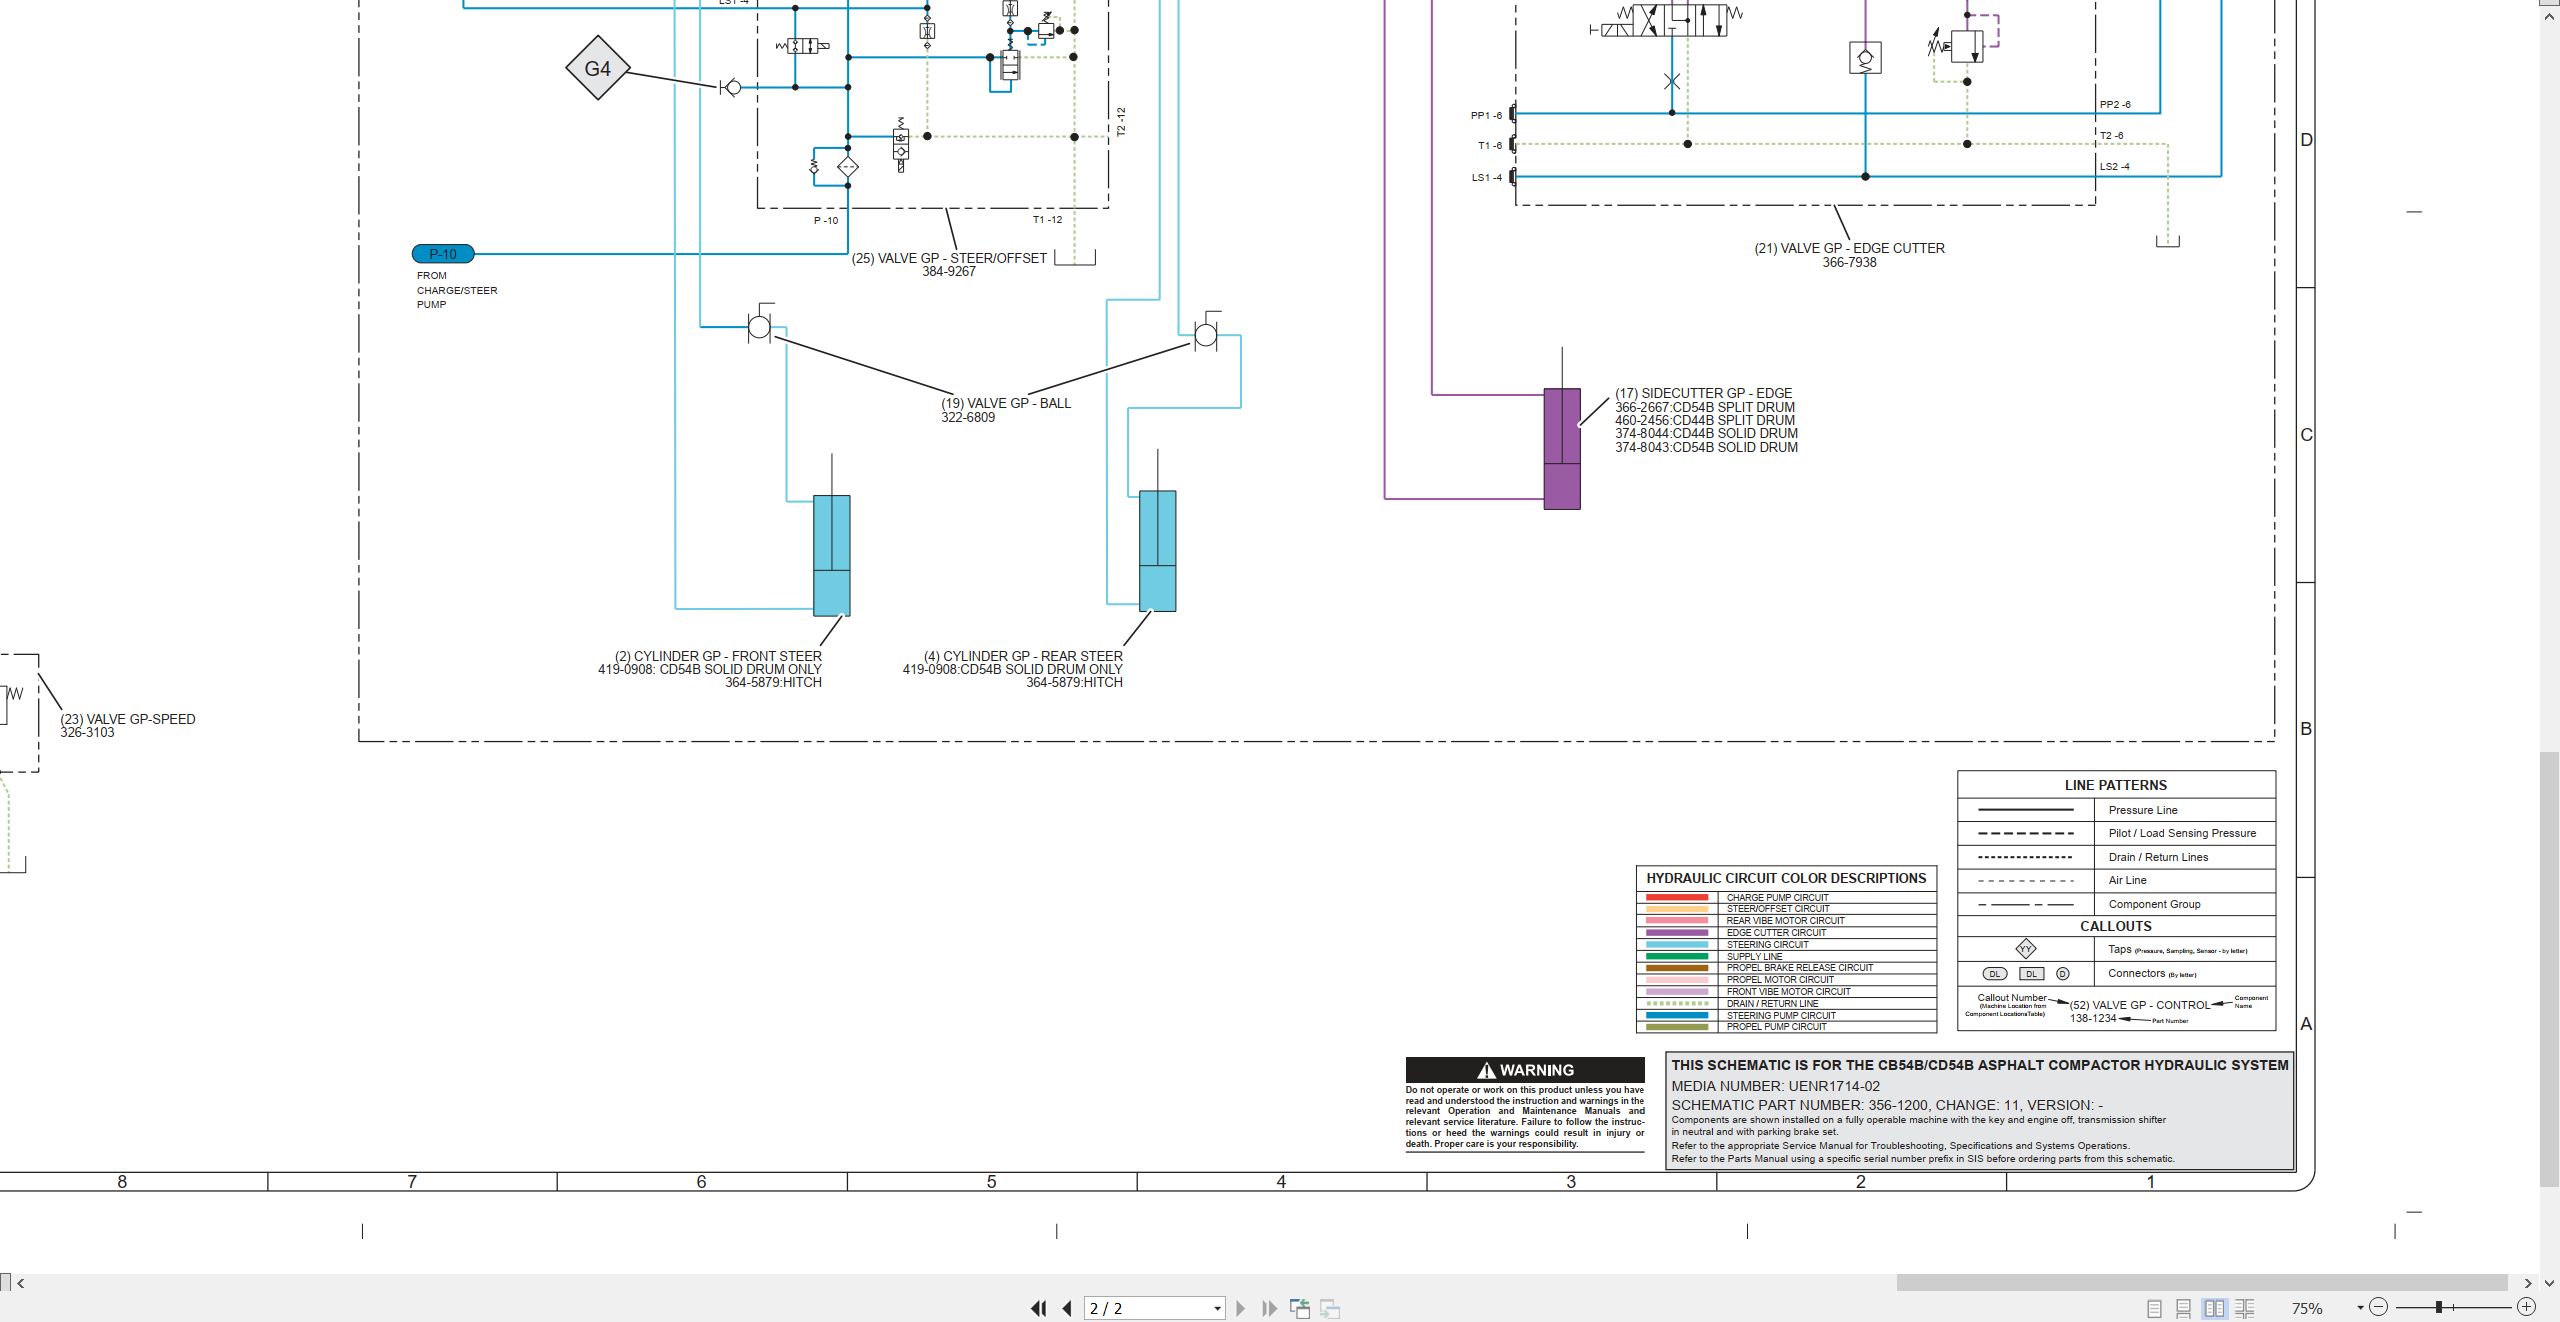Viewport: 2560px width, 1322px height.
Task: Click part number "322-6809"
Action: (968, 417)
